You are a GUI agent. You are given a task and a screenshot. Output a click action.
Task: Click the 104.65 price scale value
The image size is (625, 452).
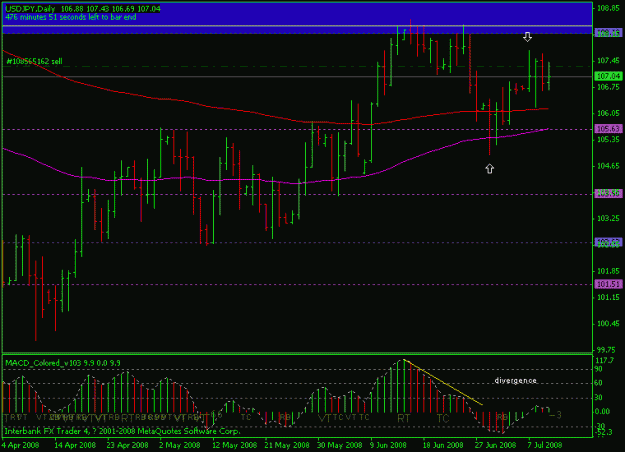click(608, 166)
